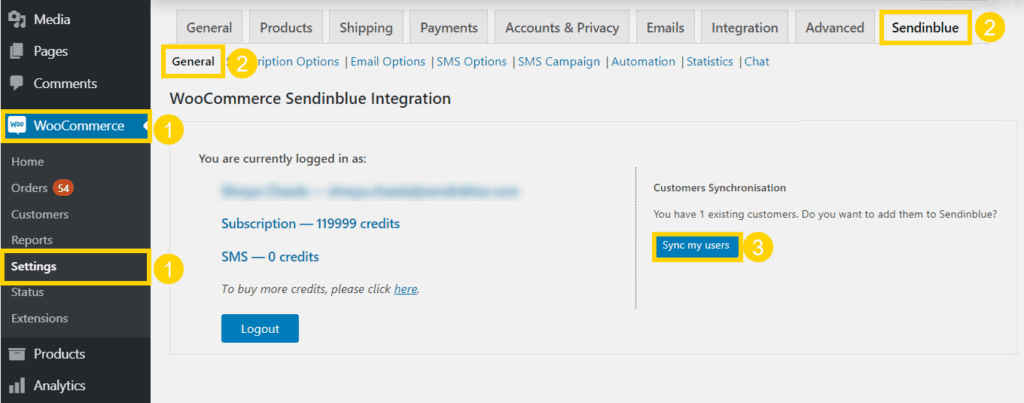Click the Pages icon in sidebar
The height and width of the screenshot is (403, 1024).
[17, 51]
